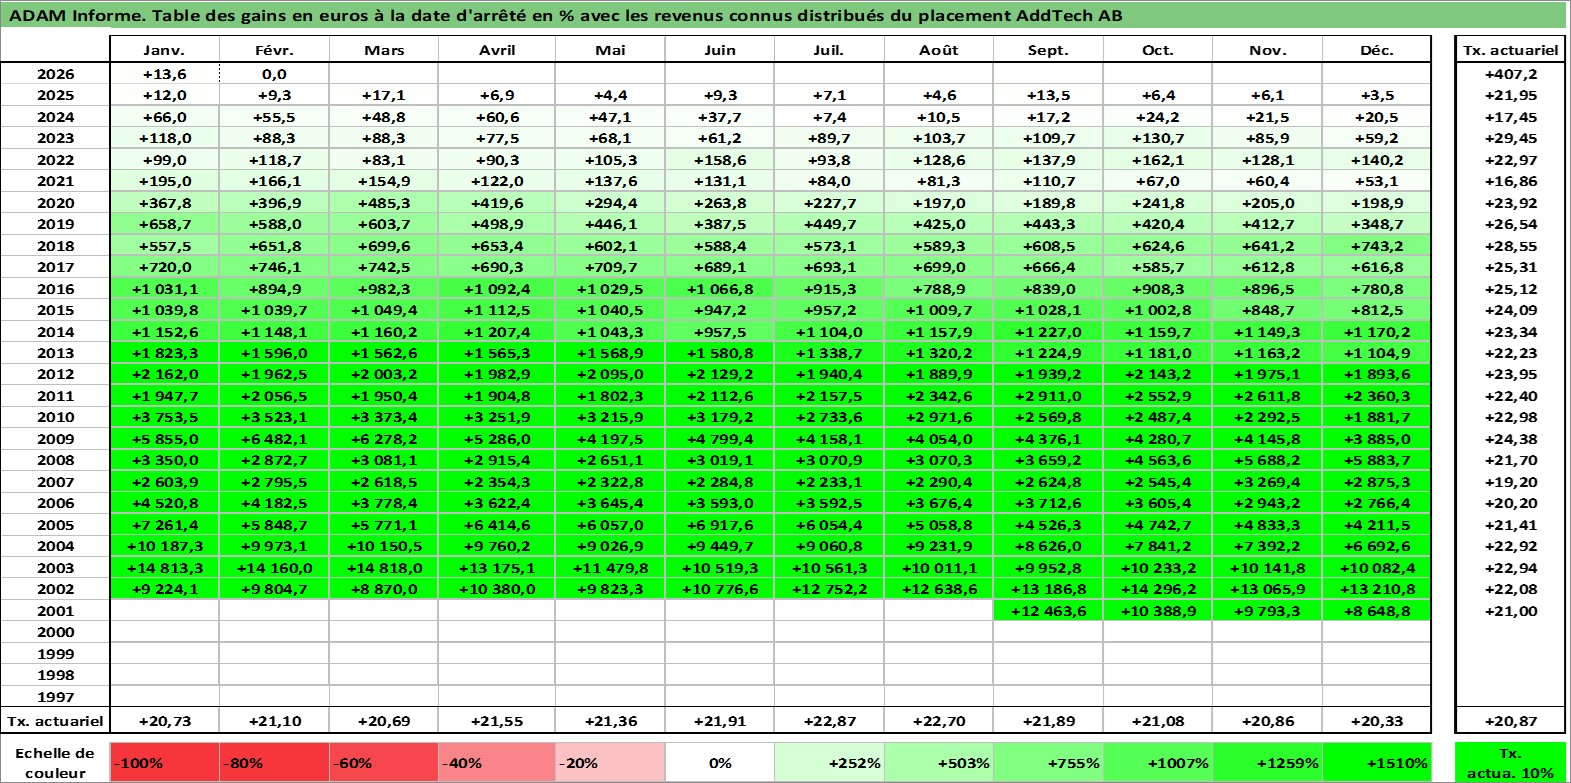Click the +8 648,8 cell for December 2001
This screenshot has height=783, width=1571.
click(1377, 611)
